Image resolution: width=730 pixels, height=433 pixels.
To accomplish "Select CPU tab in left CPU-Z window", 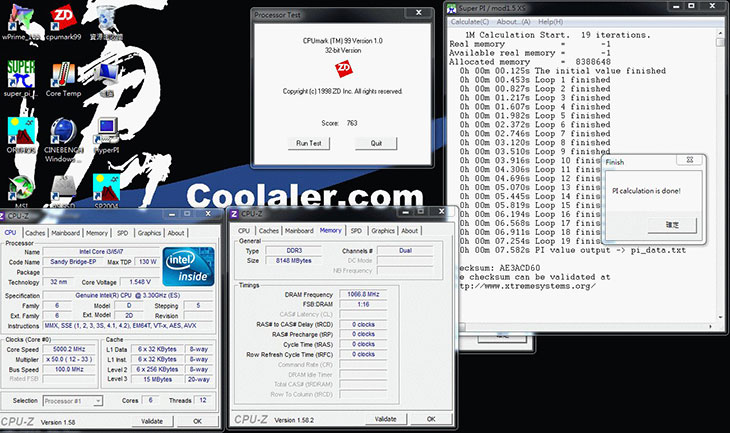I will pyautogui.click(x=10, y=233).
